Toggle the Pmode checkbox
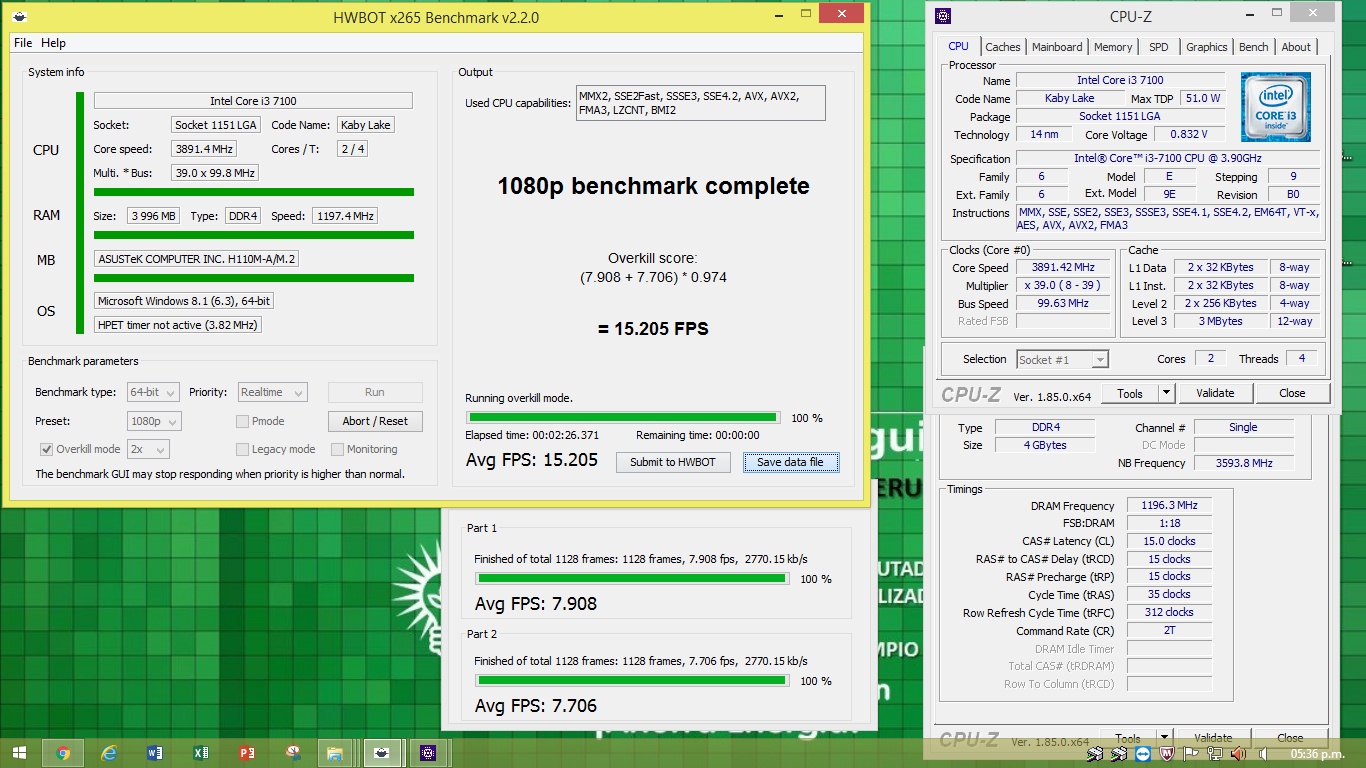 tap(243, 421)
